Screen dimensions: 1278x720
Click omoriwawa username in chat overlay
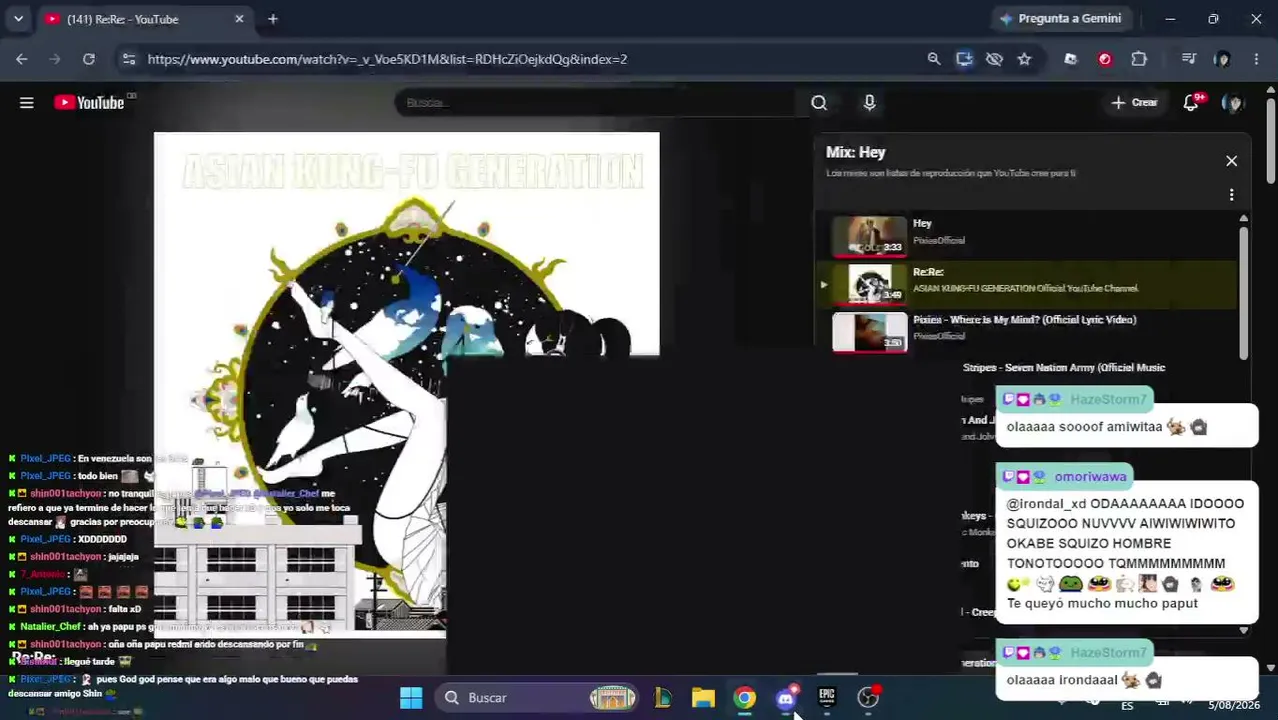click(x=1090, y=476)
